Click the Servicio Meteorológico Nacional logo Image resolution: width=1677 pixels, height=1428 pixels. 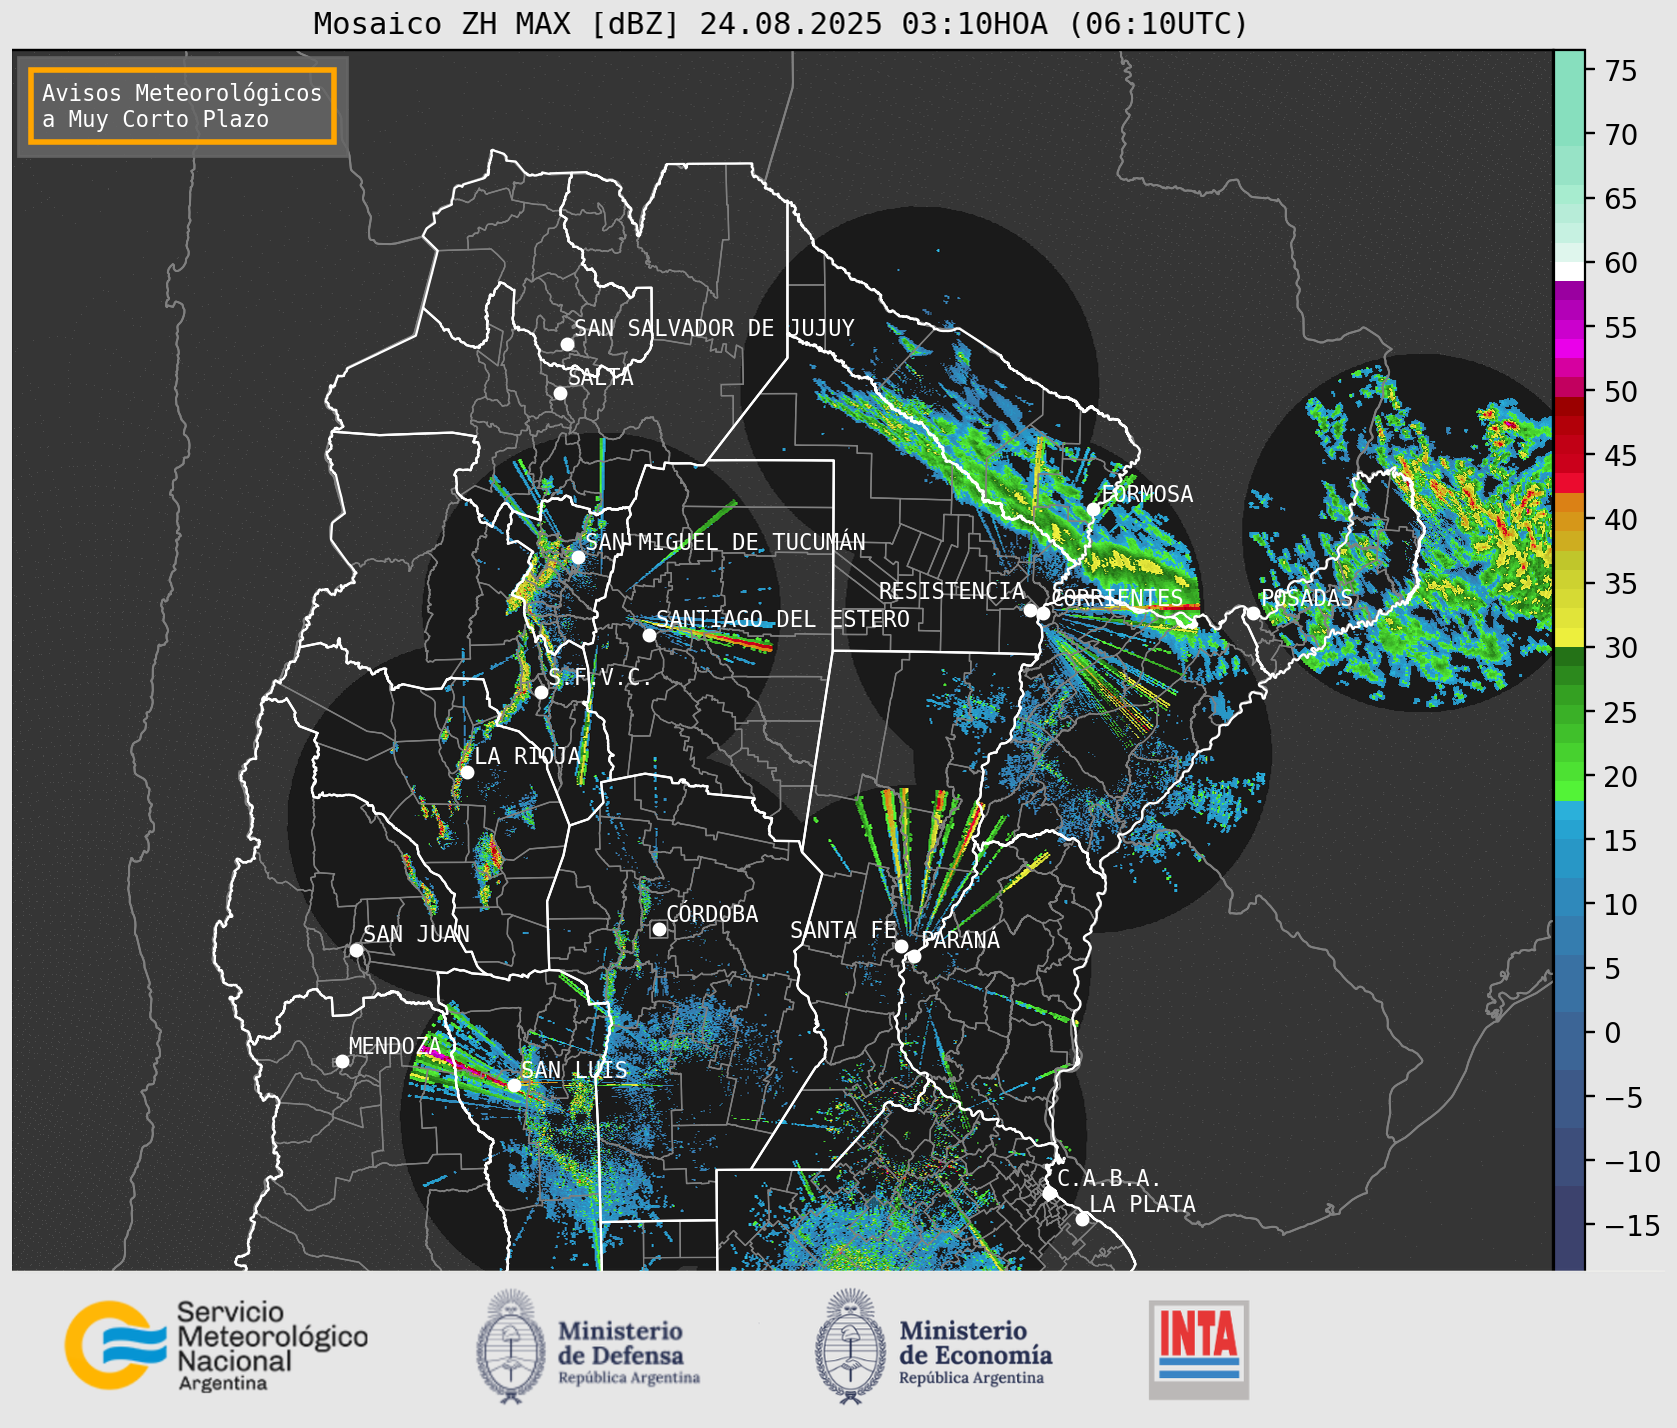click(x=217, y=1345)
